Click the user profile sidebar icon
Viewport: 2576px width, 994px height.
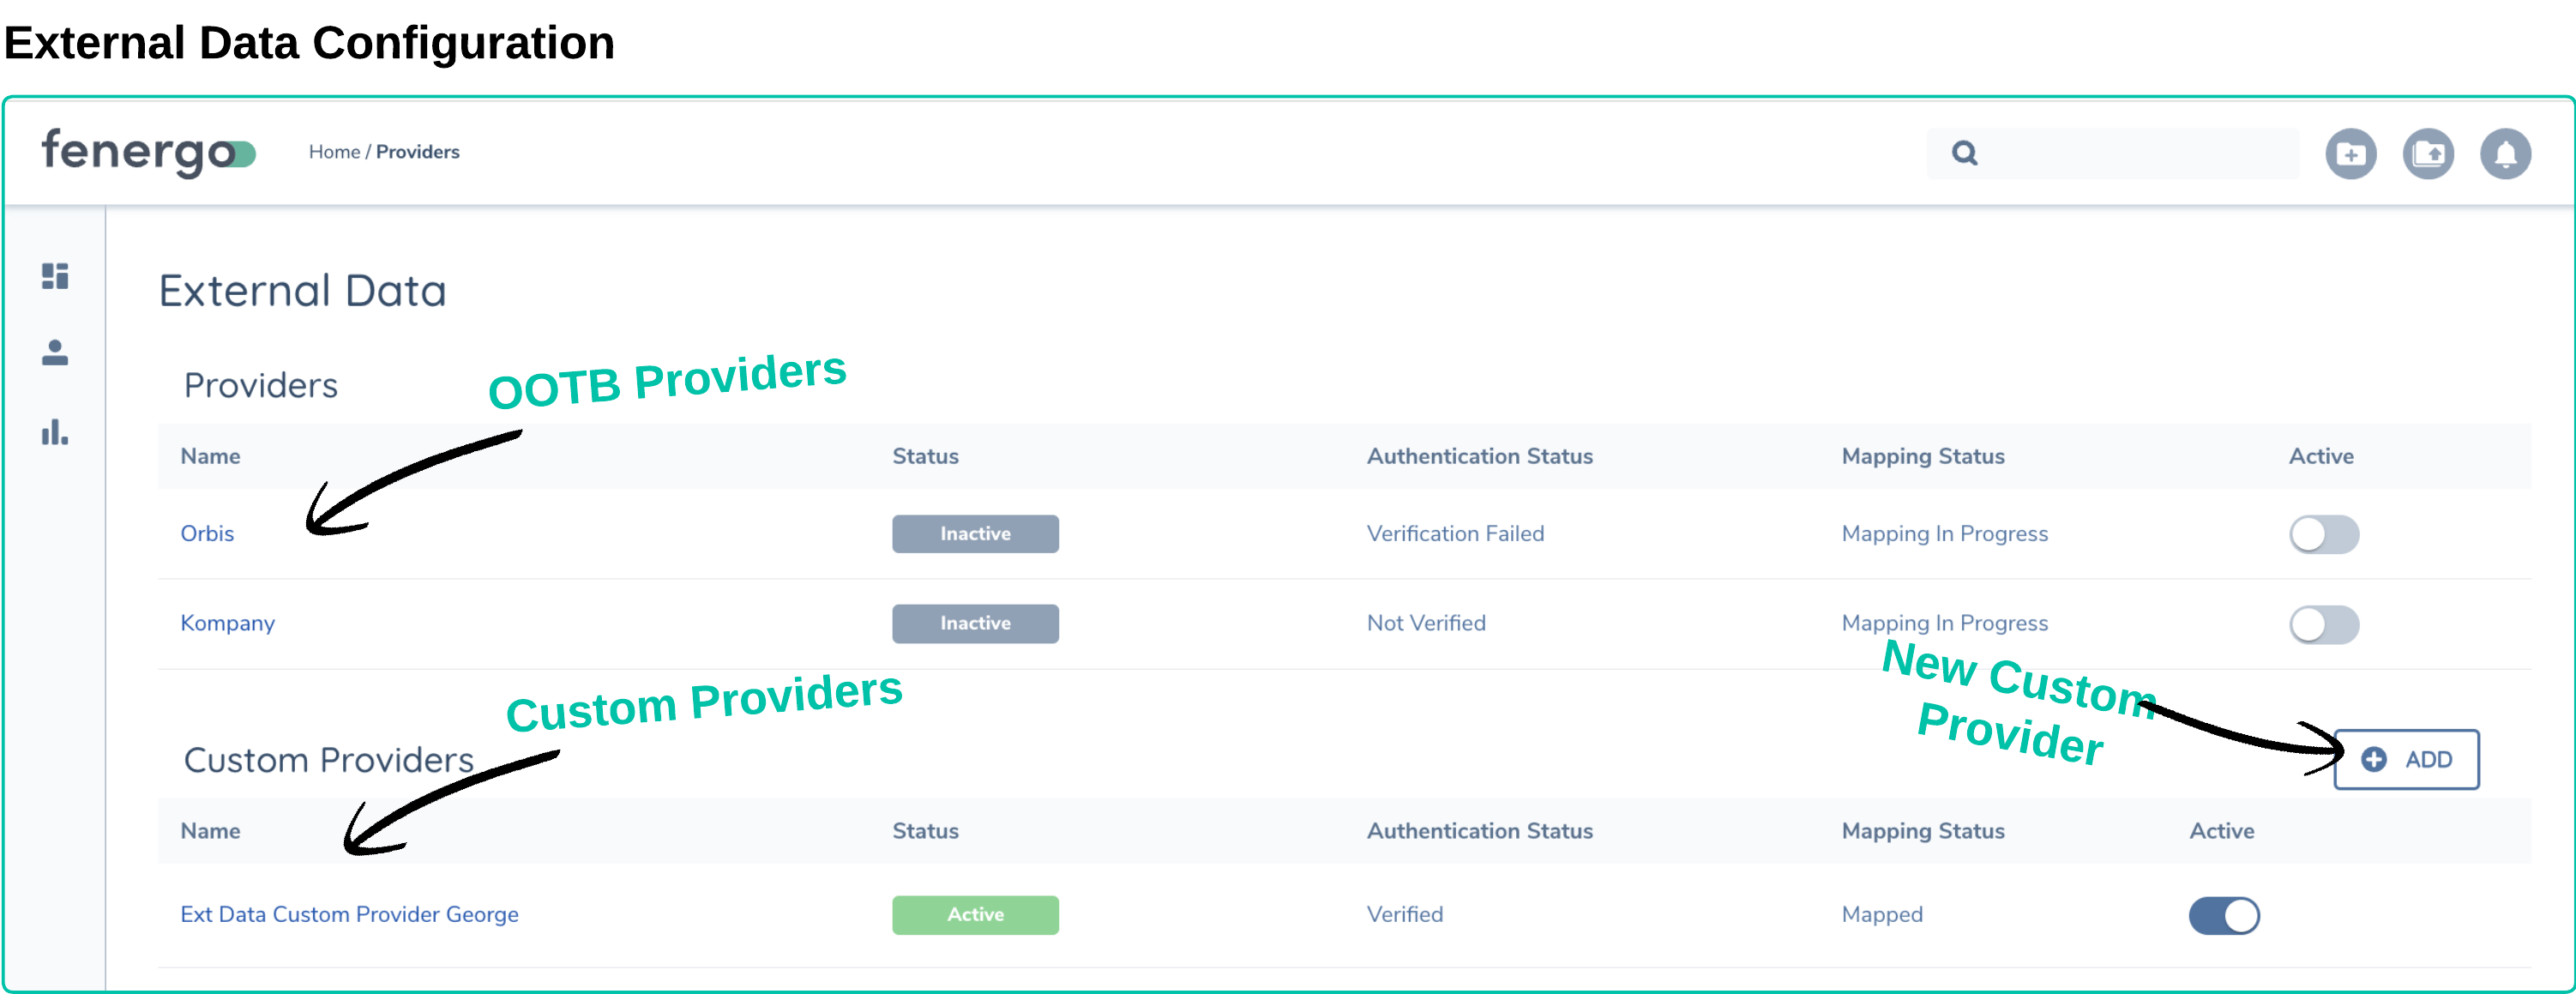[55, 353]
